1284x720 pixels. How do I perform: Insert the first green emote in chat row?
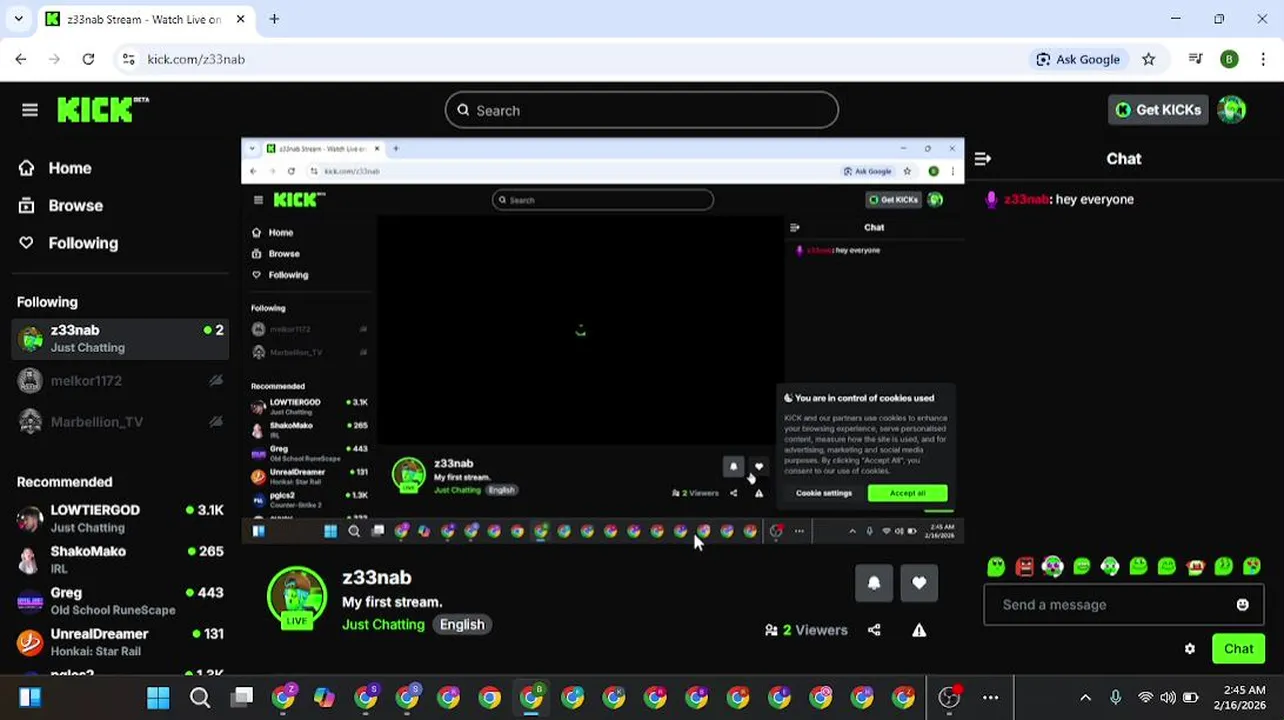click(x=996, y=567)
